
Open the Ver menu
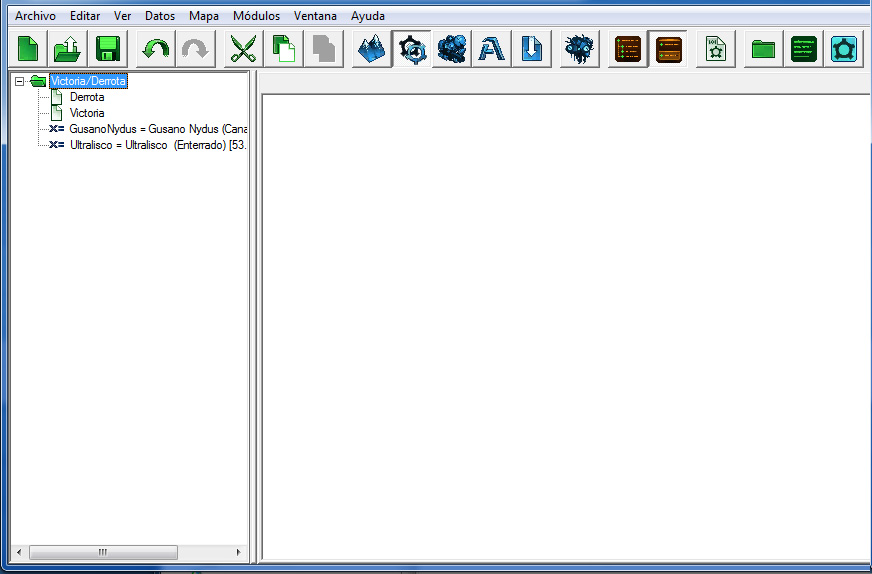[x=122, y=16]
